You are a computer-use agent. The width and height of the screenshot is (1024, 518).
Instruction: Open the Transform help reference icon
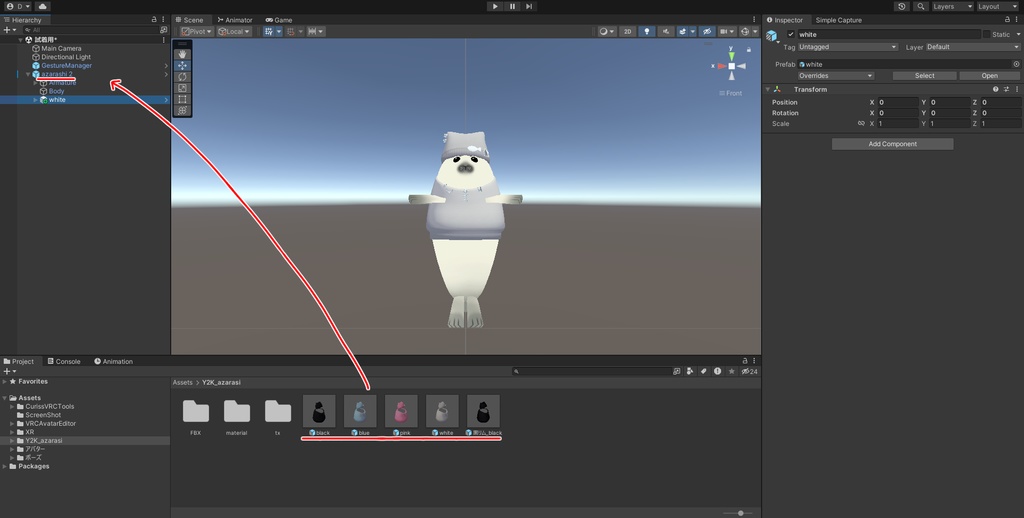995,89
